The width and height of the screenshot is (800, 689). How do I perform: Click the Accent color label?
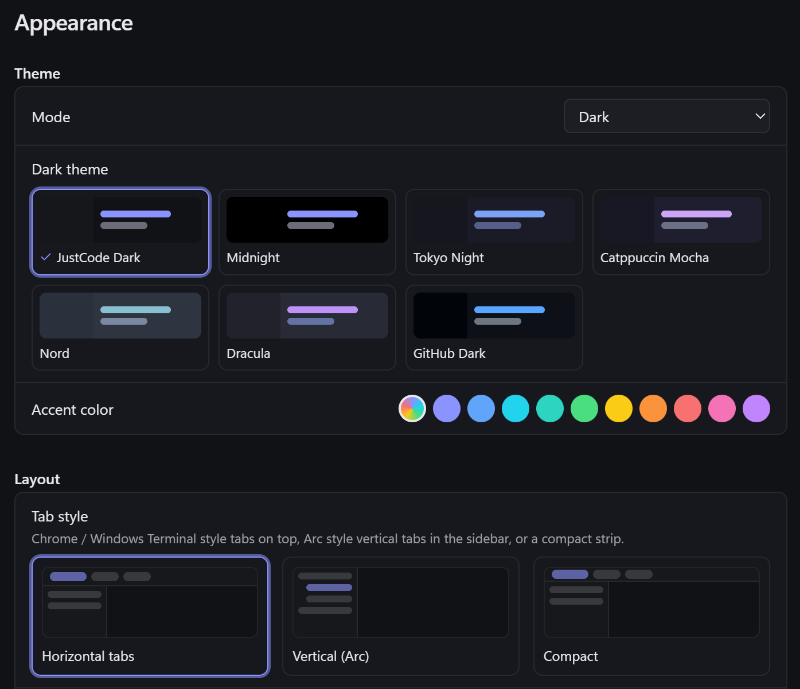click(x=72, y=409)
